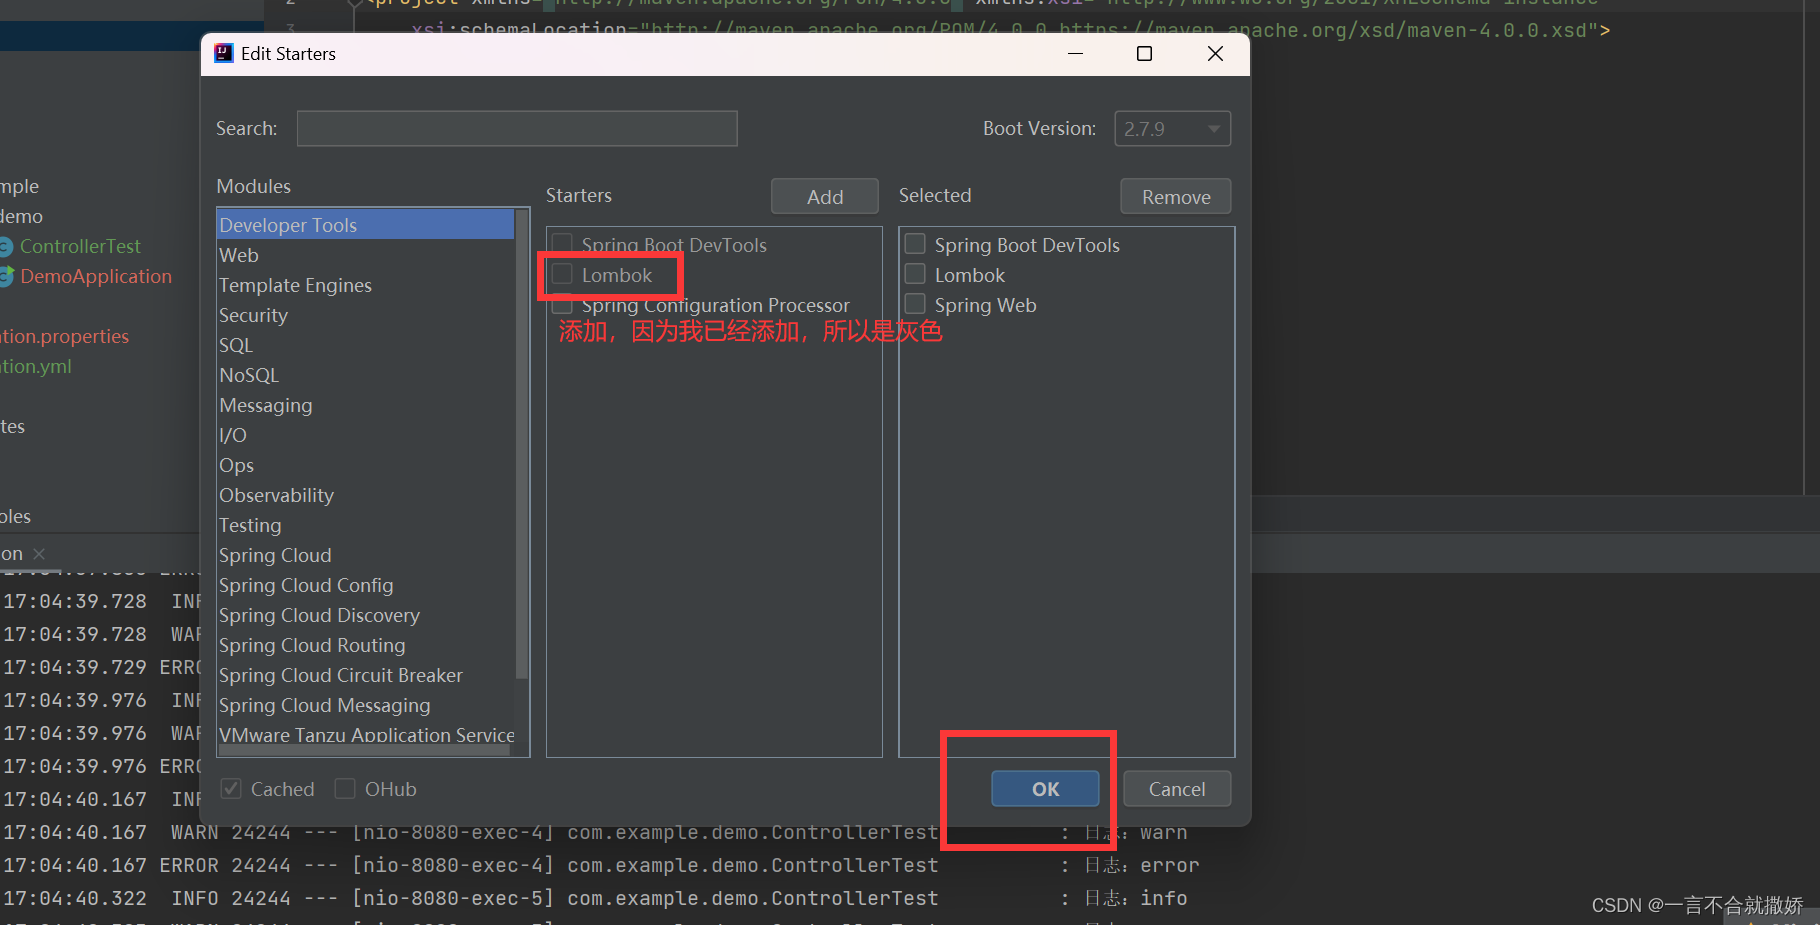
Task: Close the run tab with the X icon
Action: tap(39, 553)
